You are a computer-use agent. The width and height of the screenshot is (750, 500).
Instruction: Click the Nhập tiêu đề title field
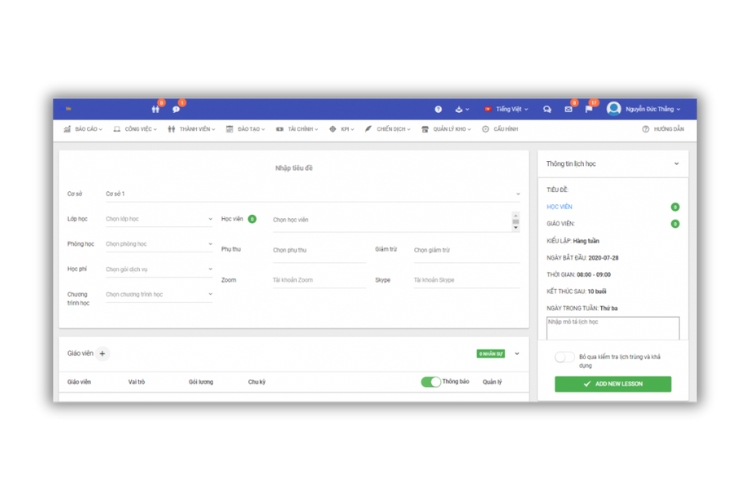click(x=294, y=168)
